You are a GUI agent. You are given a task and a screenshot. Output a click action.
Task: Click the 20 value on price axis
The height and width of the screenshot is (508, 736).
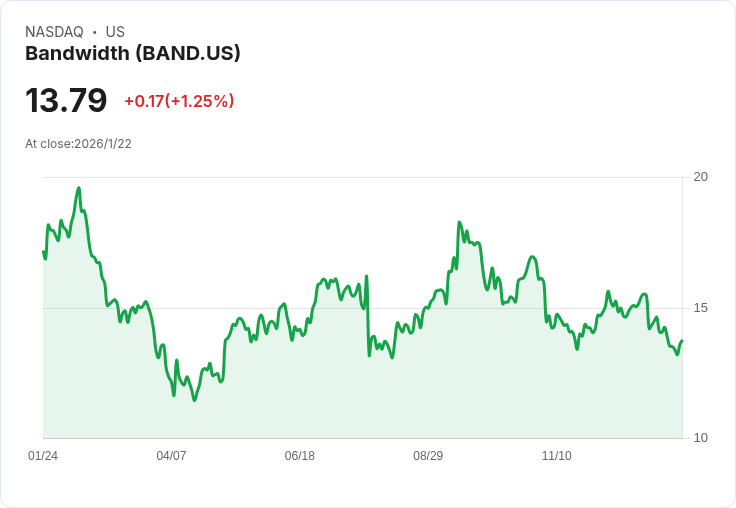click(x=701, y=177)
